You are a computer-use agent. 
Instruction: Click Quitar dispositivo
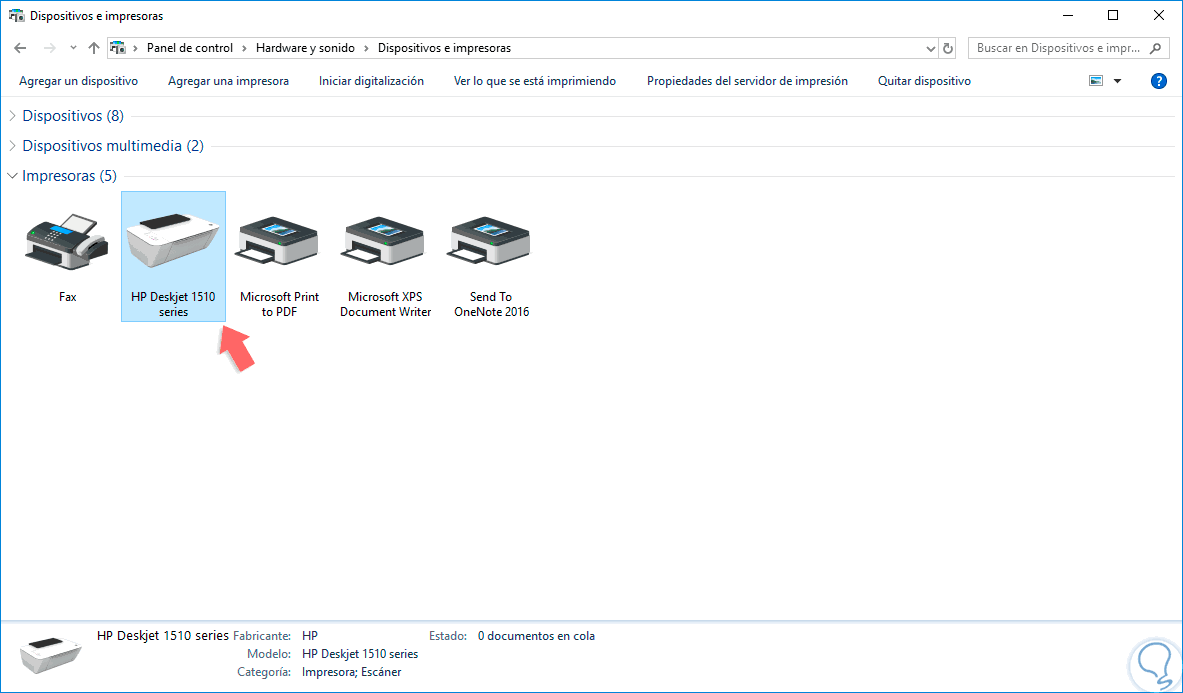tap(924, 81)
